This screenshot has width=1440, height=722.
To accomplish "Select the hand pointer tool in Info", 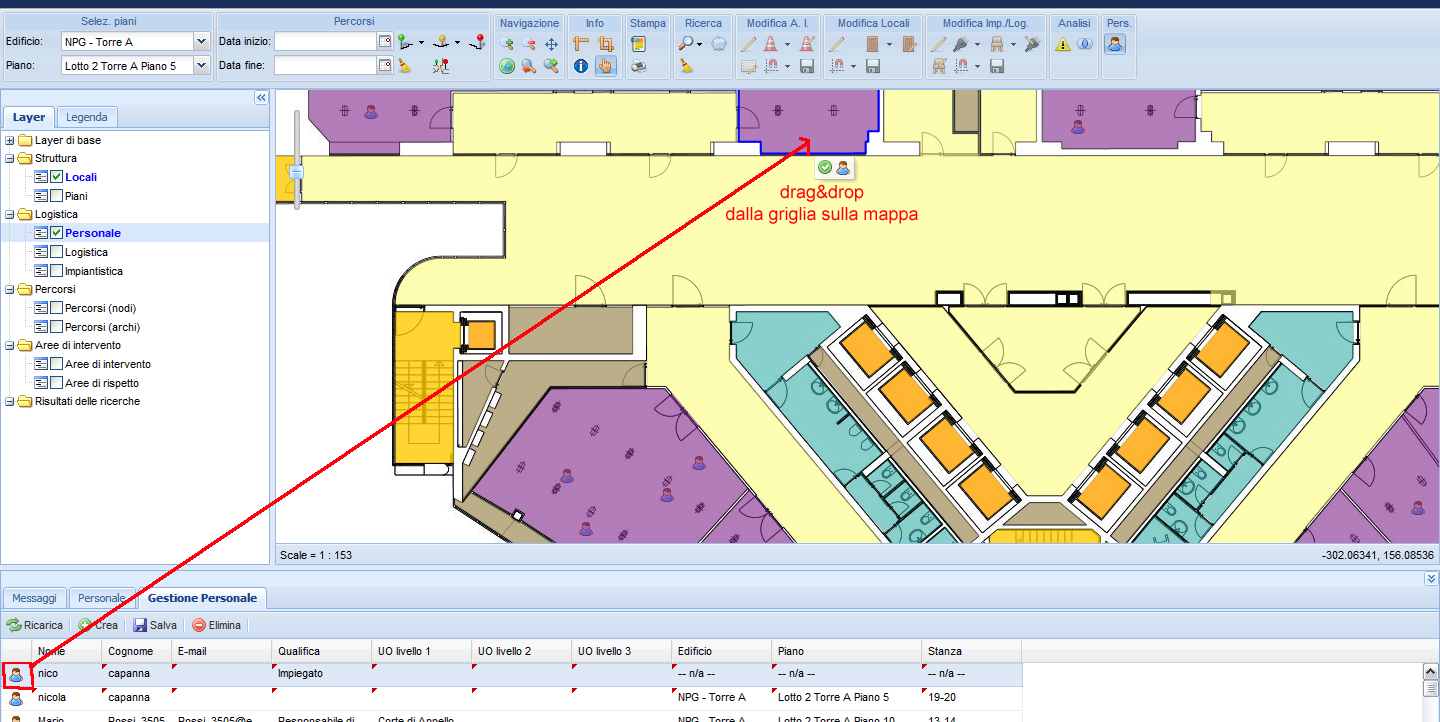I will tap(605, 66).
